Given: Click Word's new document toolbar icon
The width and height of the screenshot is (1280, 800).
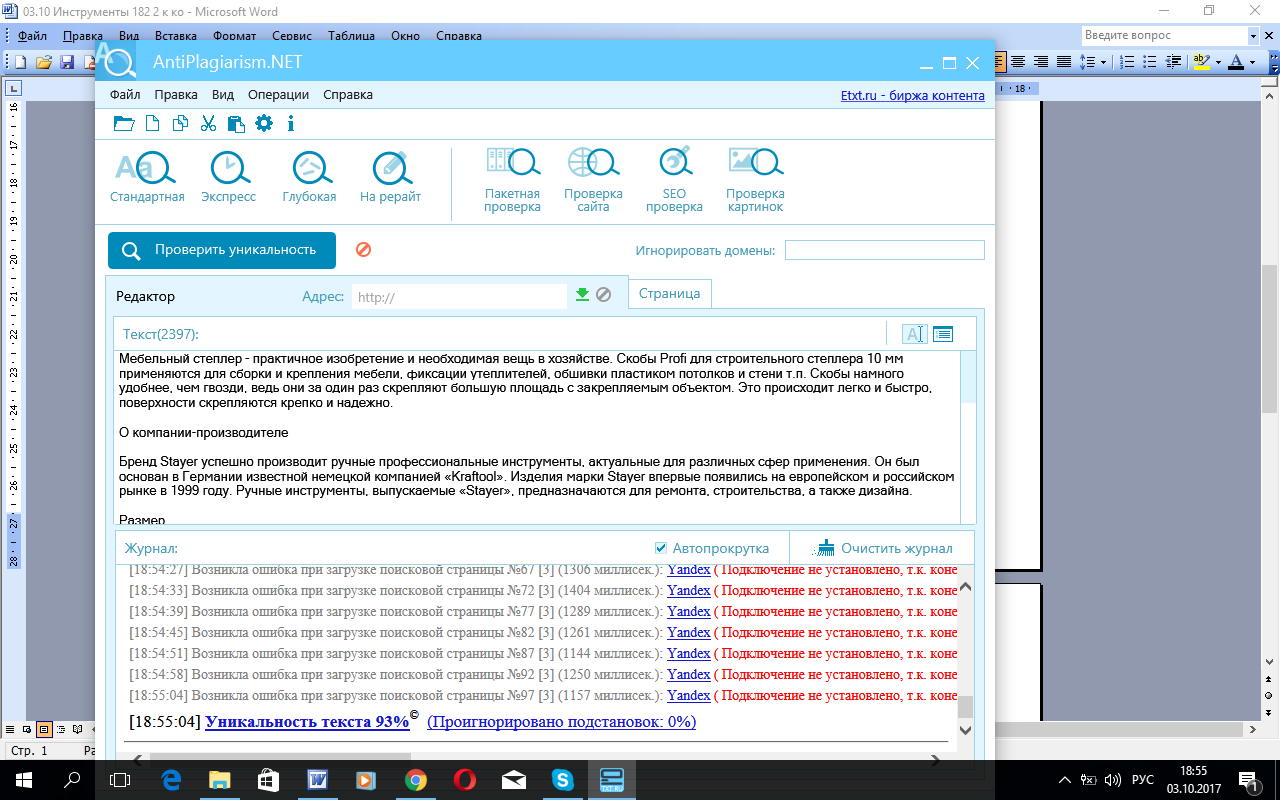Looking at the screenshot, I should tap(20, 62).
